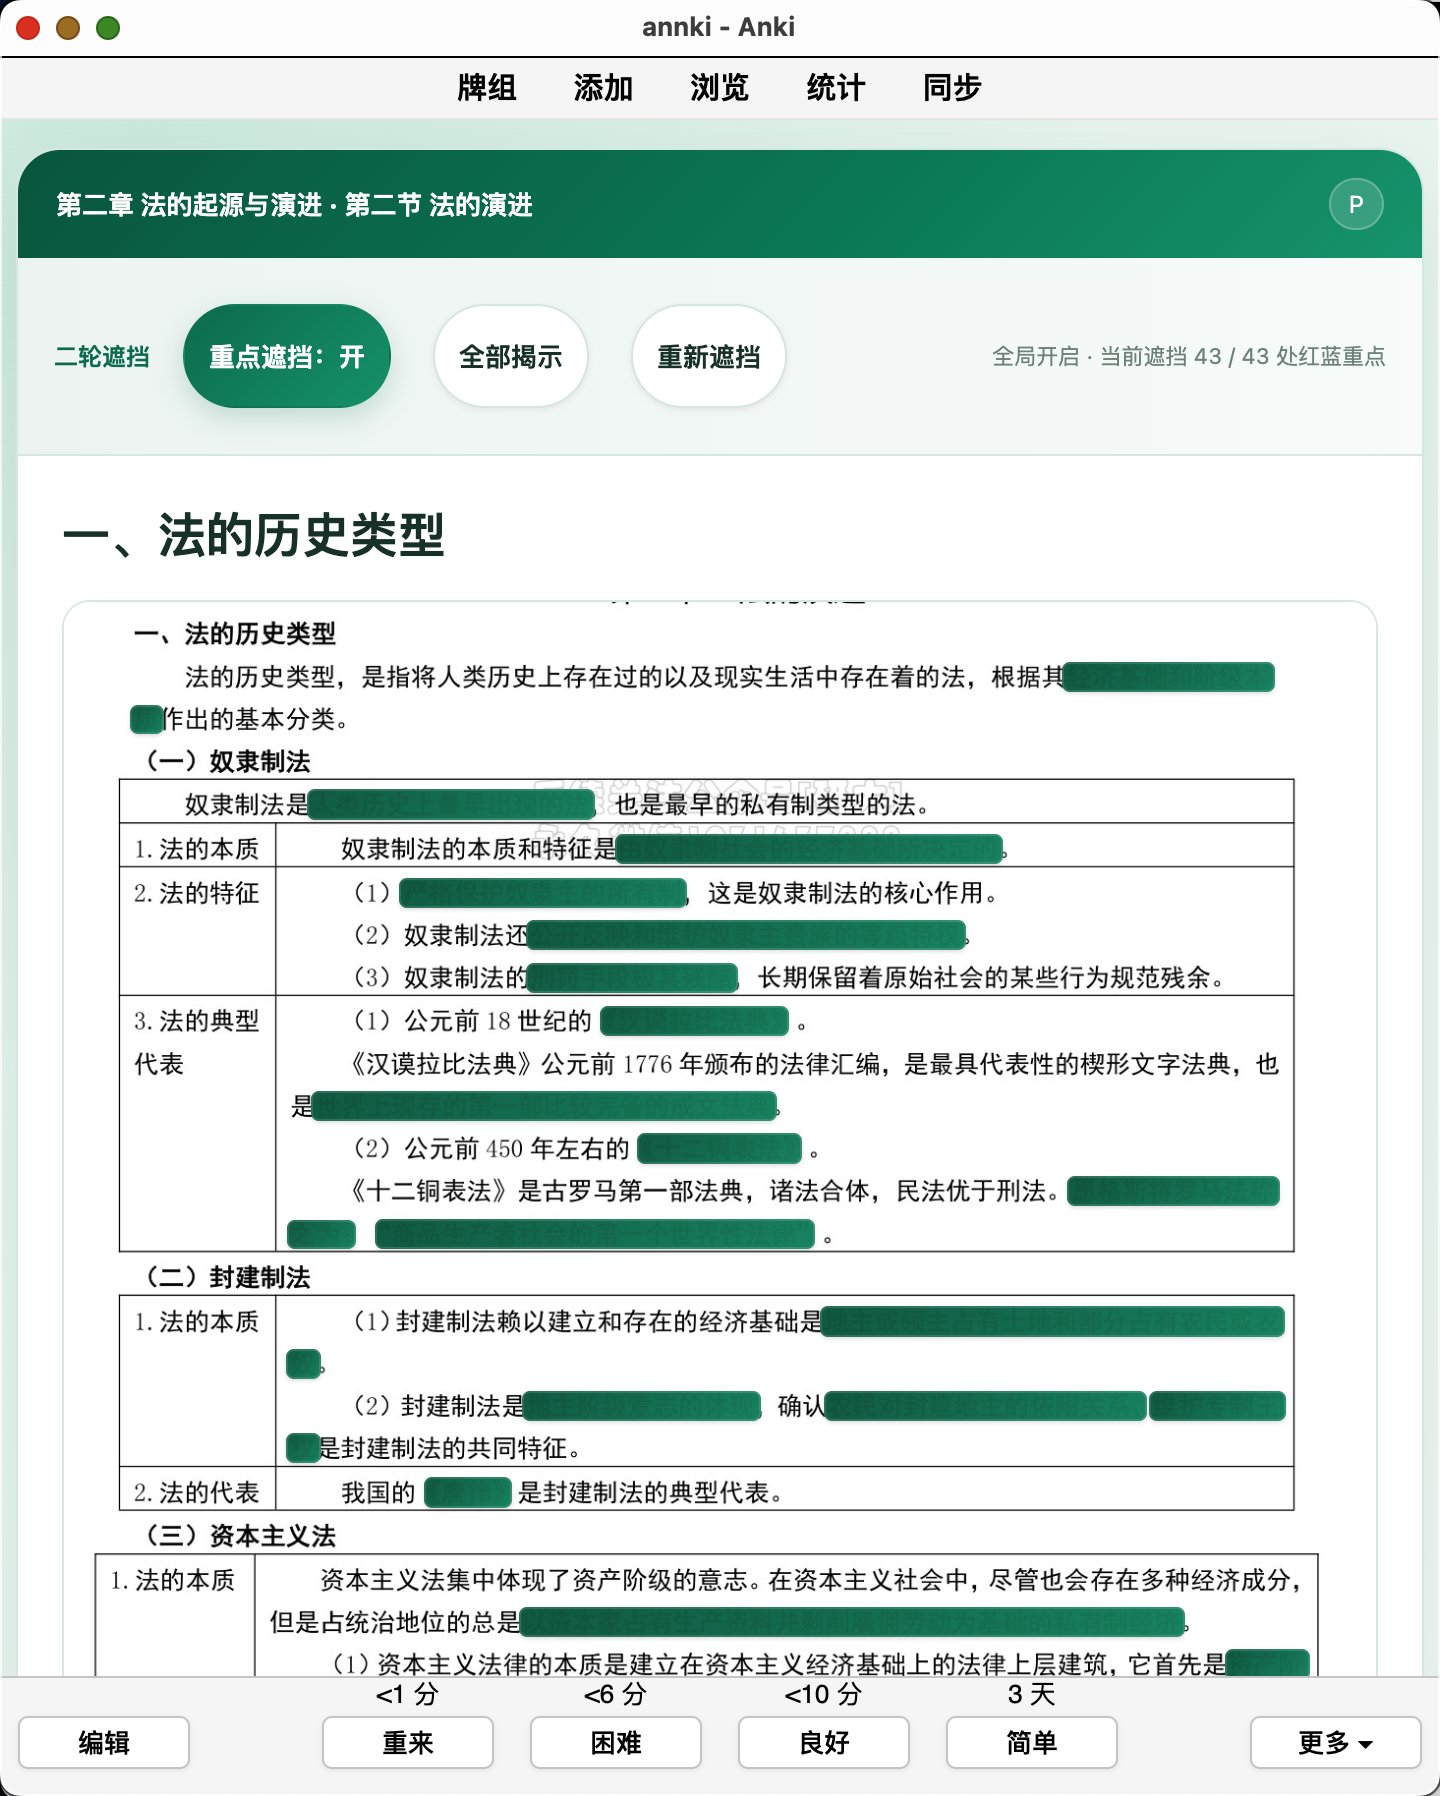Screen dimensions: 1440x1796
Task: Rate card as 简单
Action: tap(1032, 1743)
